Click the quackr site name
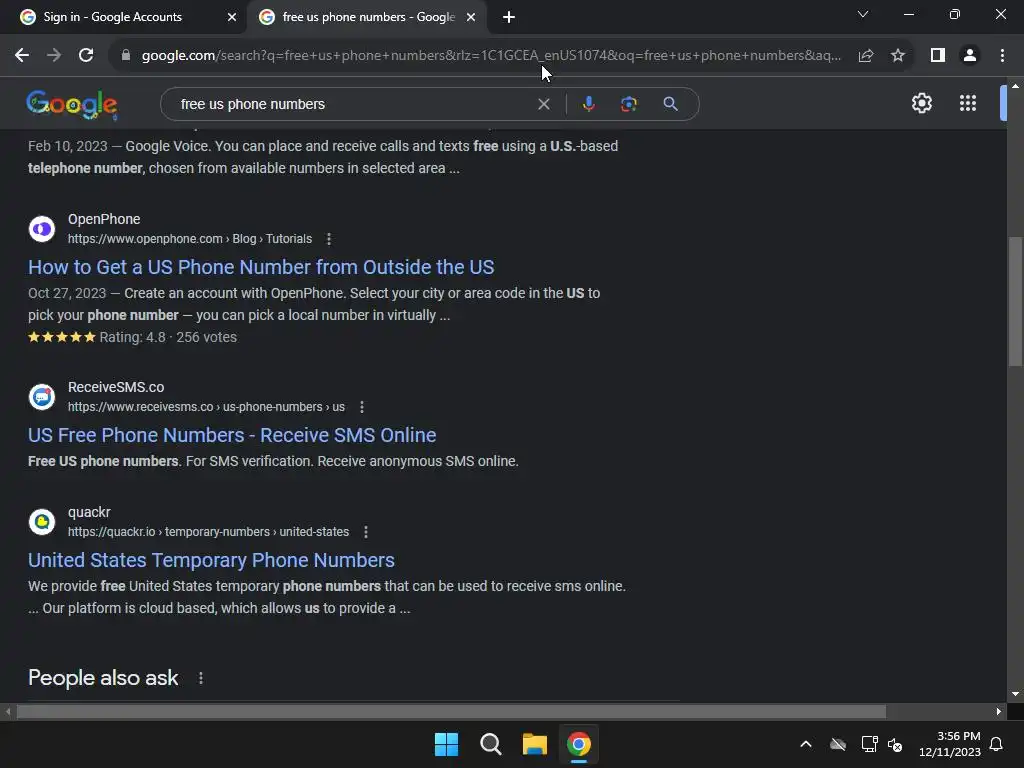 (89, 512)
